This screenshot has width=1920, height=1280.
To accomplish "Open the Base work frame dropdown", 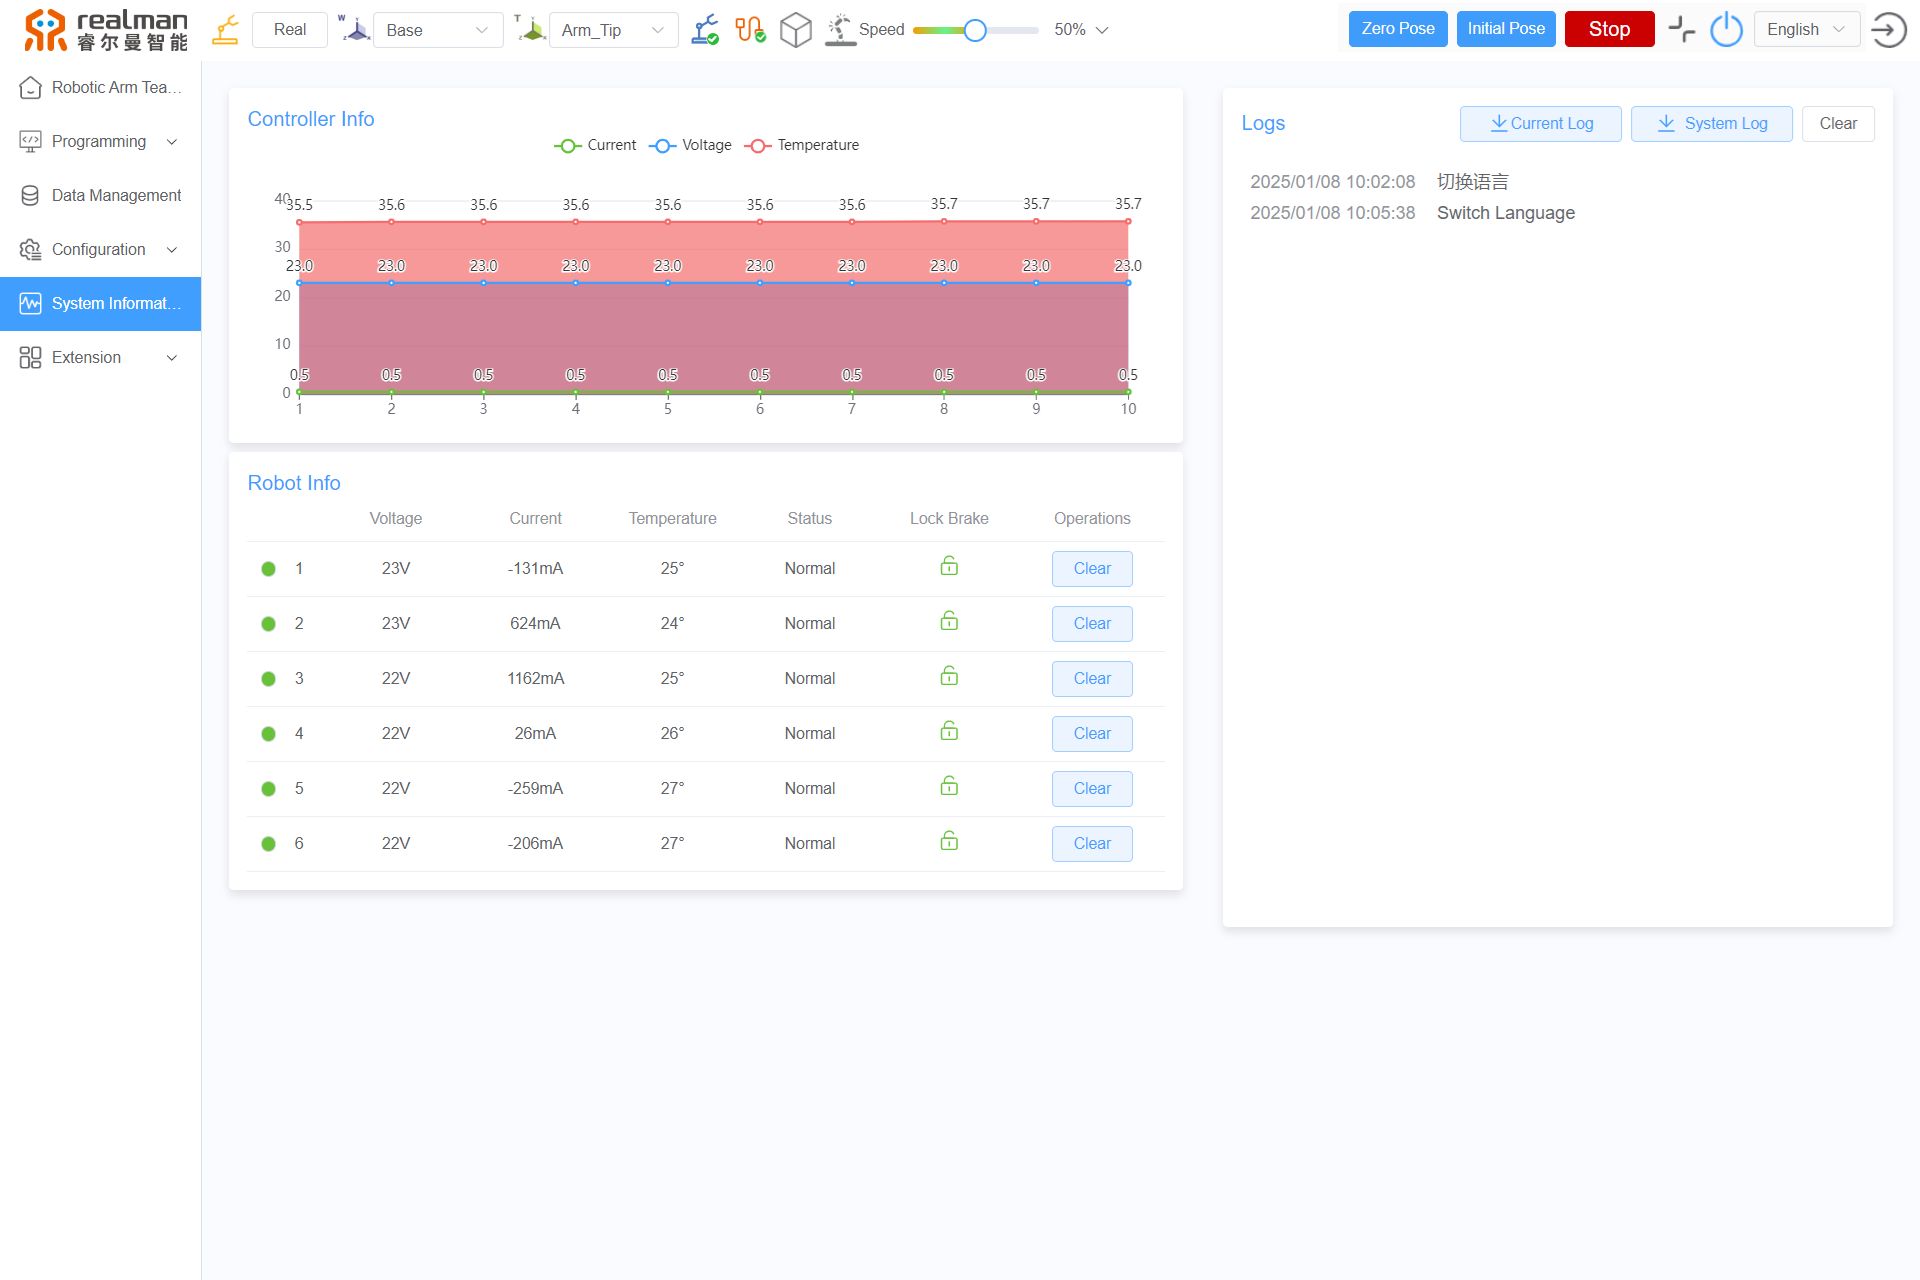I will pos(437,30).
